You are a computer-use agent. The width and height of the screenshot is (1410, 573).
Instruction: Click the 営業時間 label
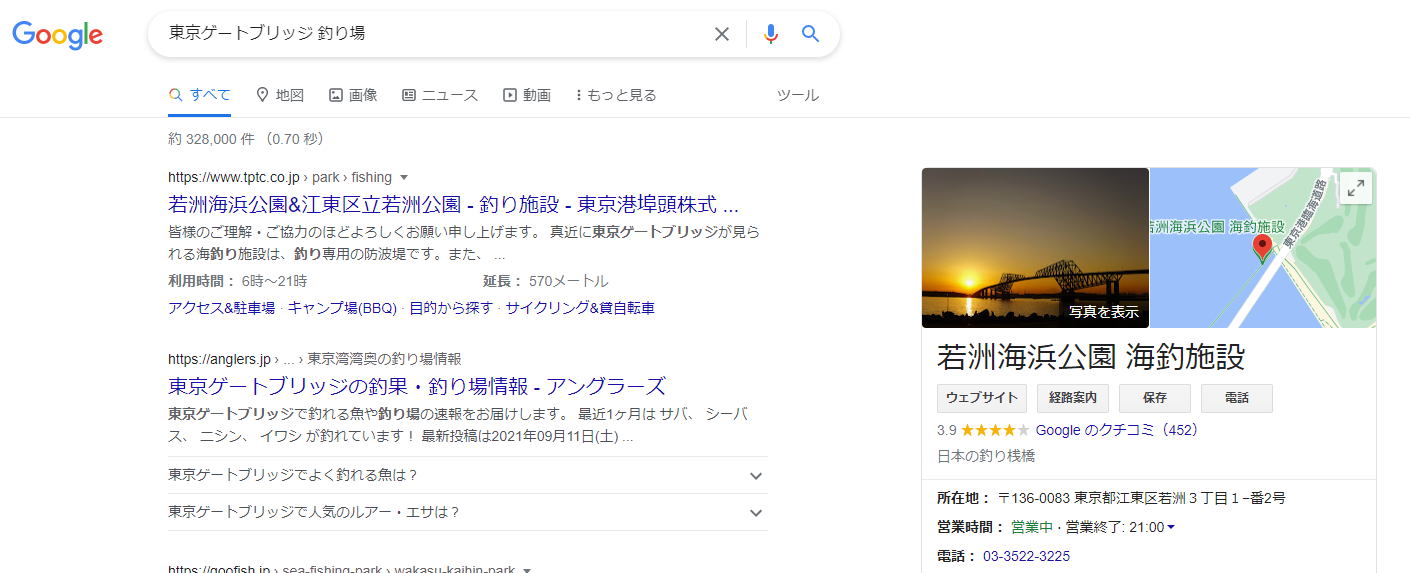(x=969, y=527)
